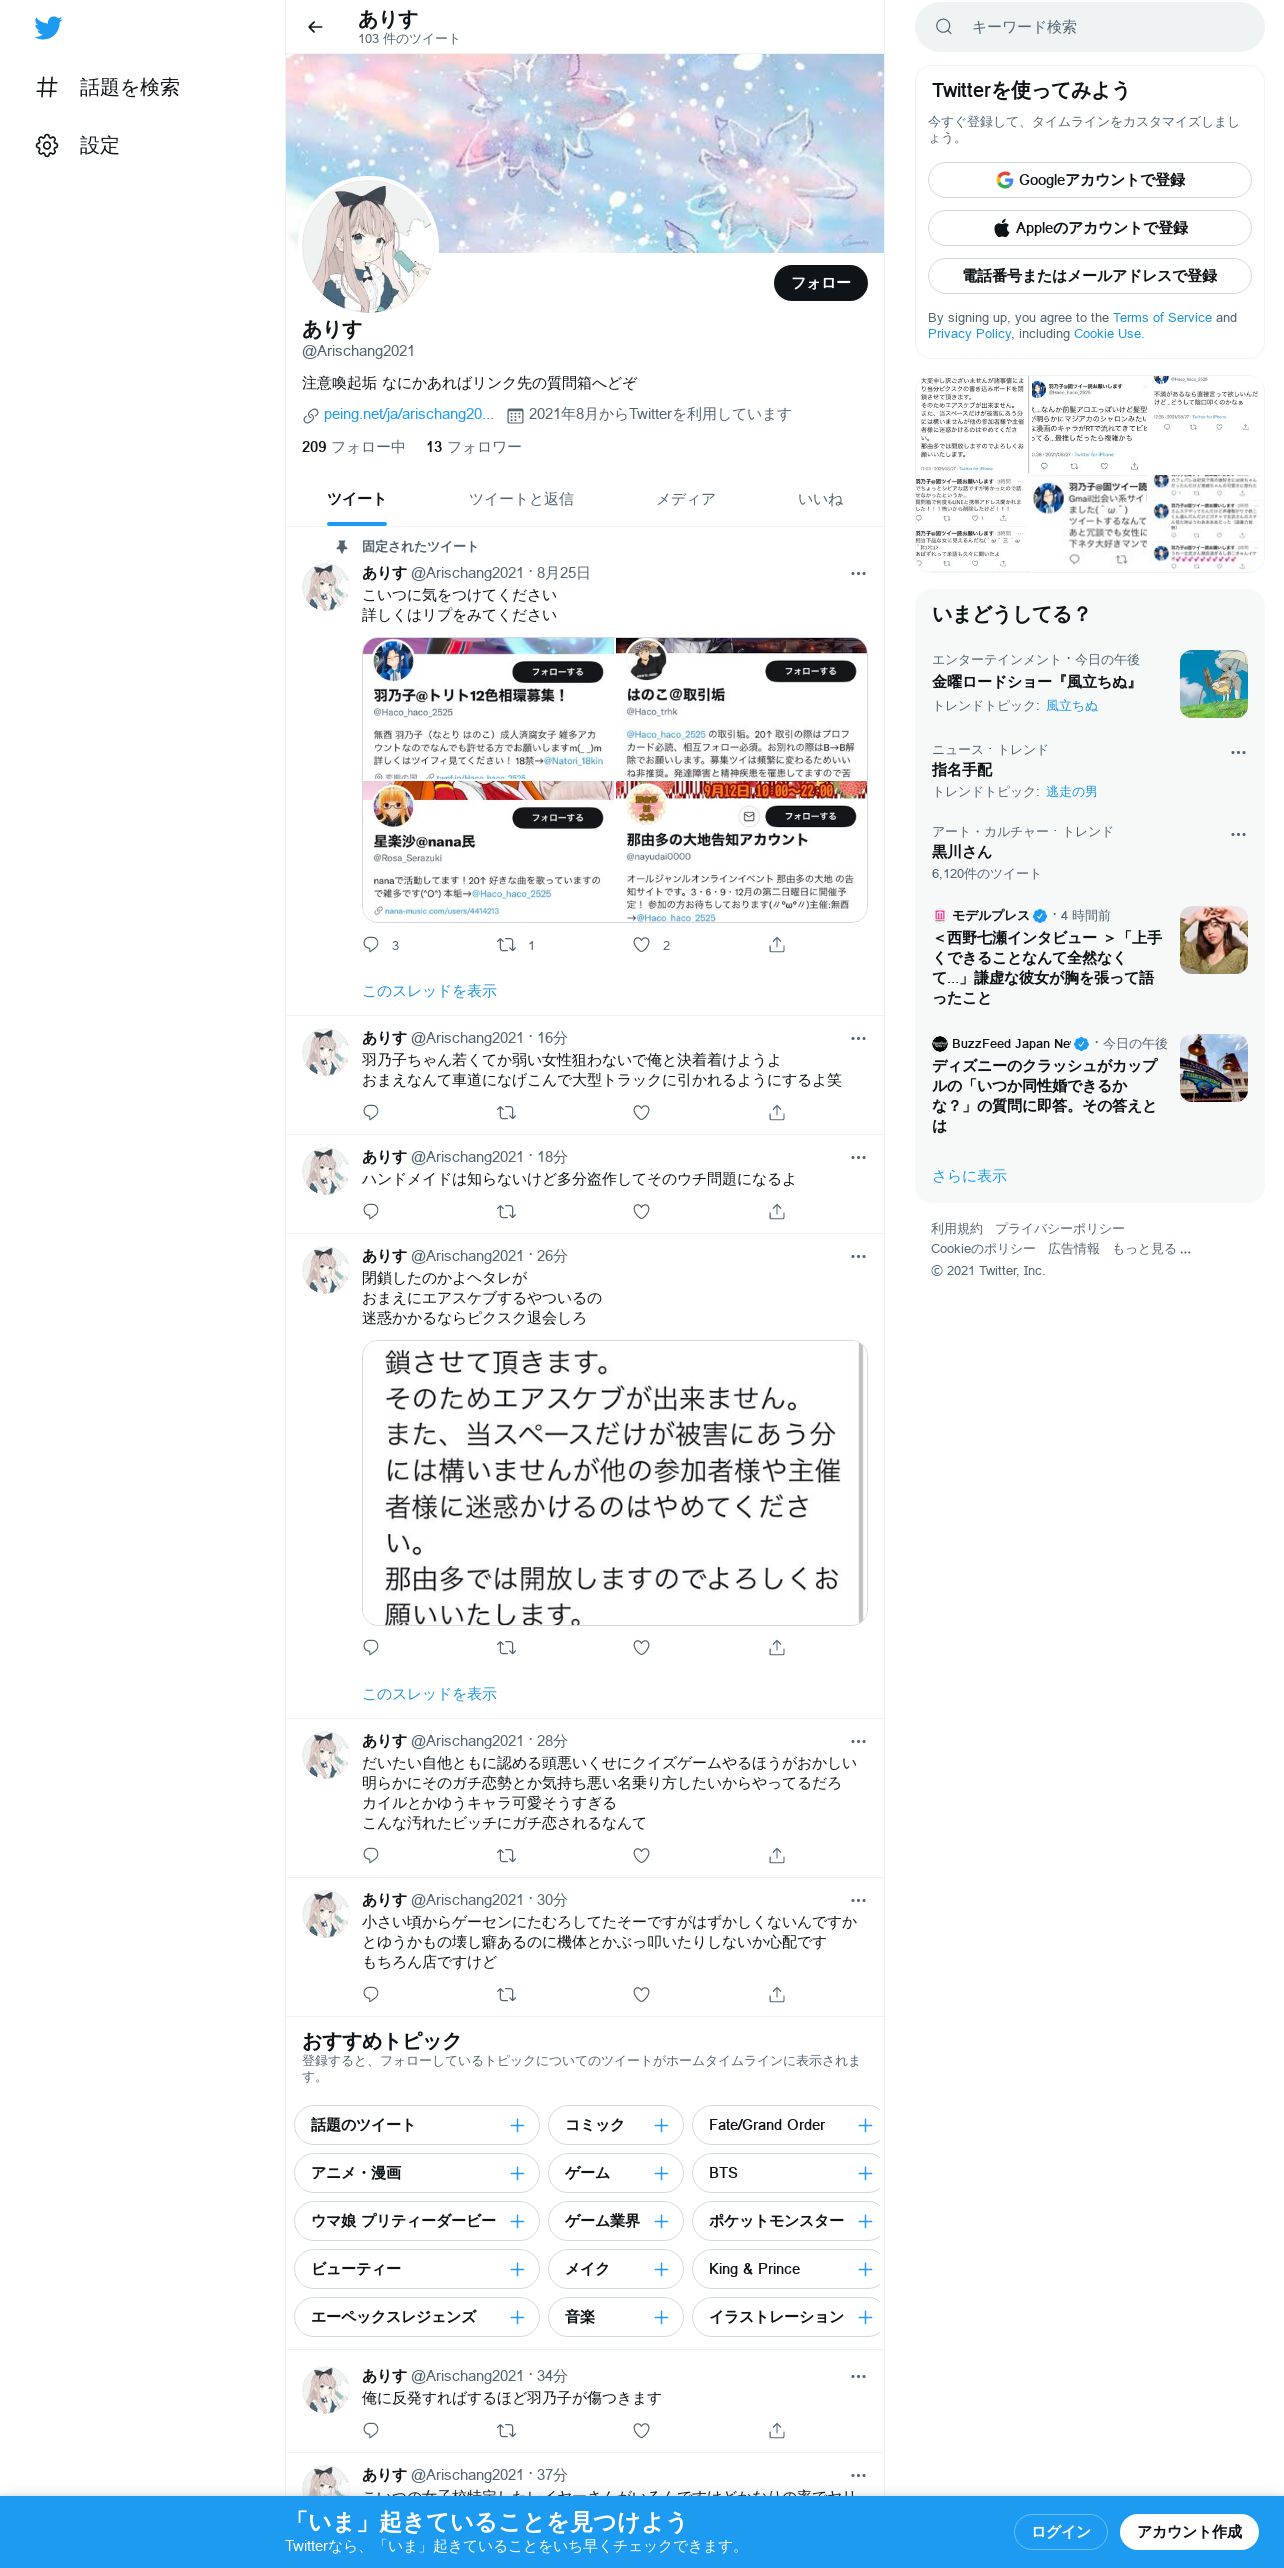Show thread under the pinned tweet
This screenshot has width=1284, height=2568.
(429, 991)
